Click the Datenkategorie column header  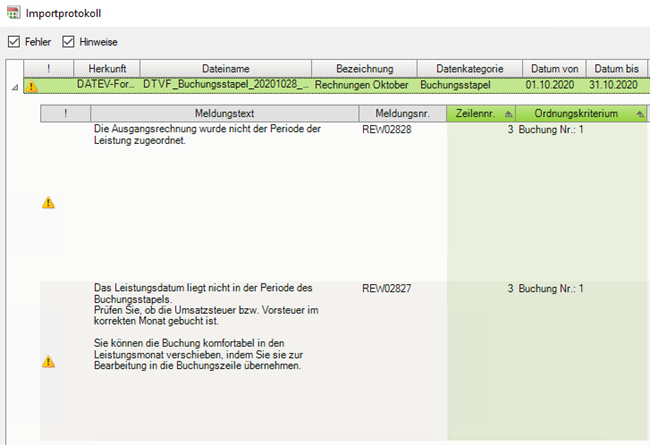[x=468, y=68]
